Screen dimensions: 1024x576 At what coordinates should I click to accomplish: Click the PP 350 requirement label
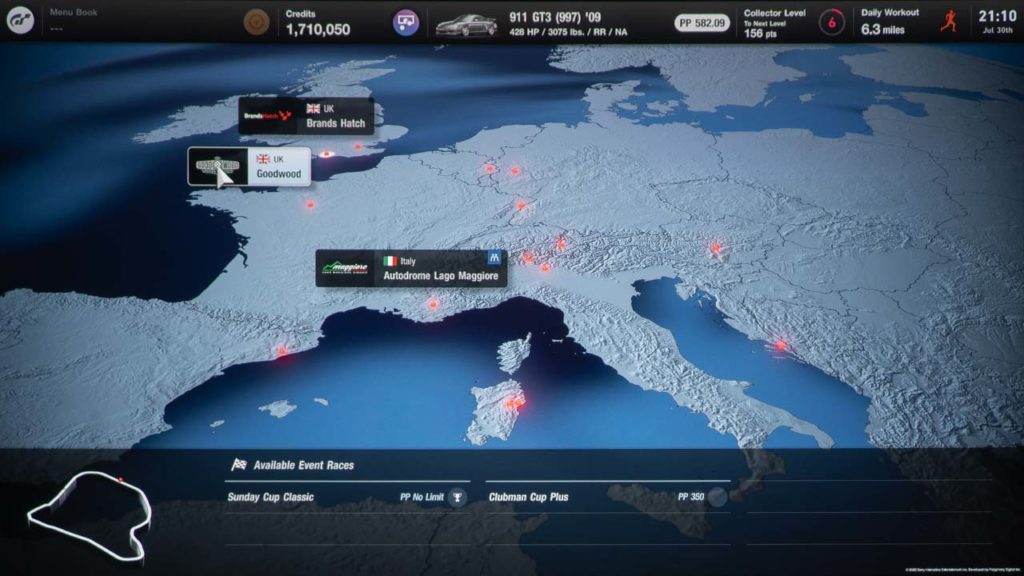(x=691, y=497)
